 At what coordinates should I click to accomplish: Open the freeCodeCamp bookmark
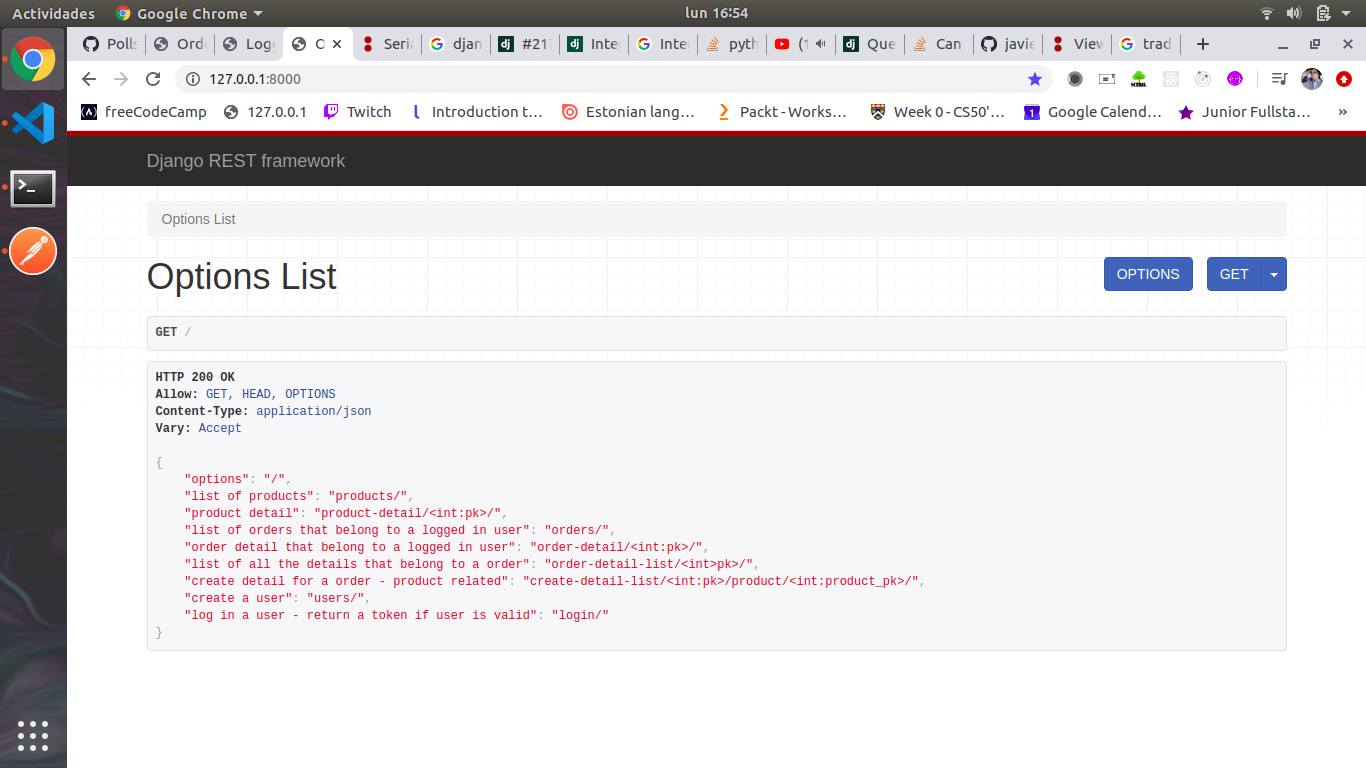144,112
